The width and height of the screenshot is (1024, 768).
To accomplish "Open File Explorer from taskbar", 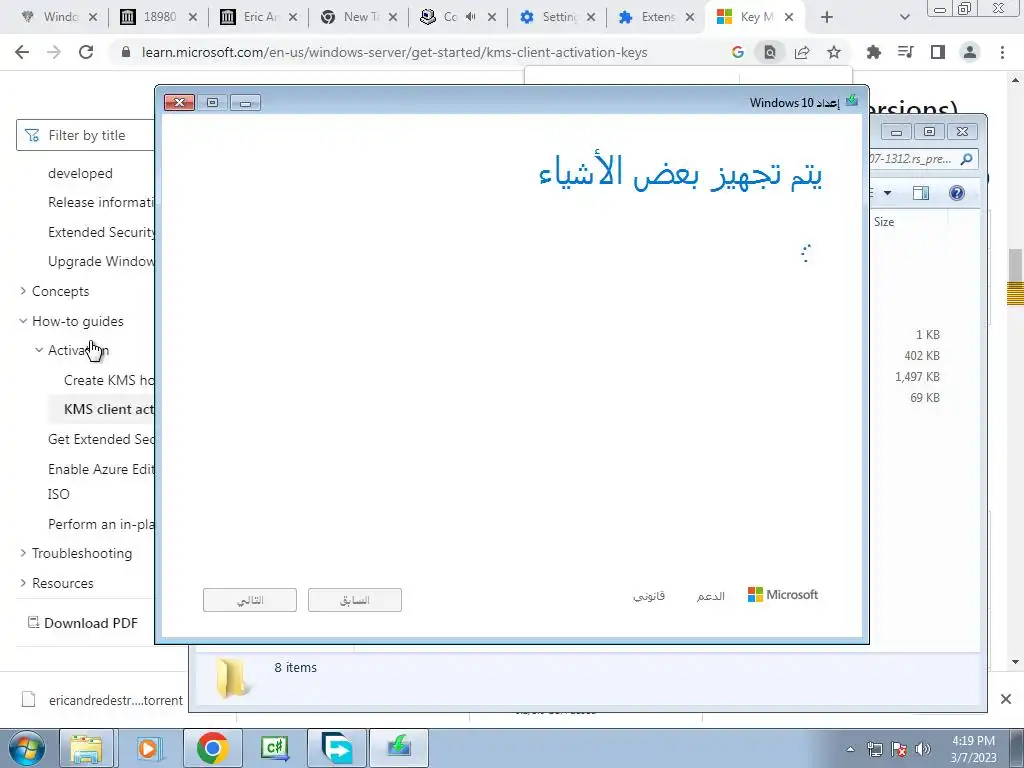I will coord(87,748).
